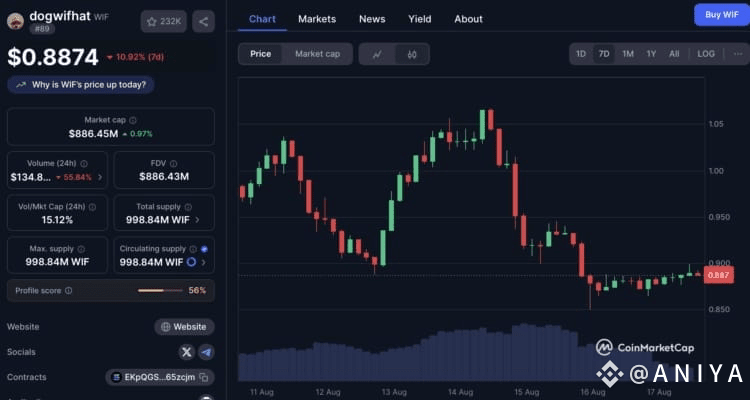750x400 pixels.
Task: Click the Profile score progress bar
Action: click(x=160, y=290)
